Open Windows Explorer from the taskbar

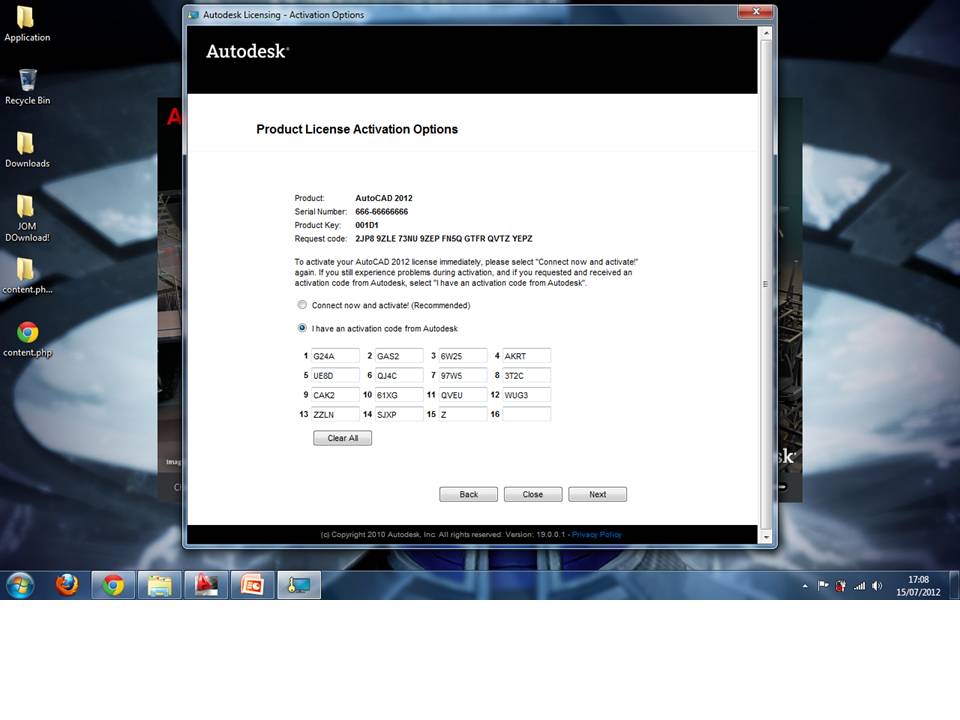(x=160, y=585)
